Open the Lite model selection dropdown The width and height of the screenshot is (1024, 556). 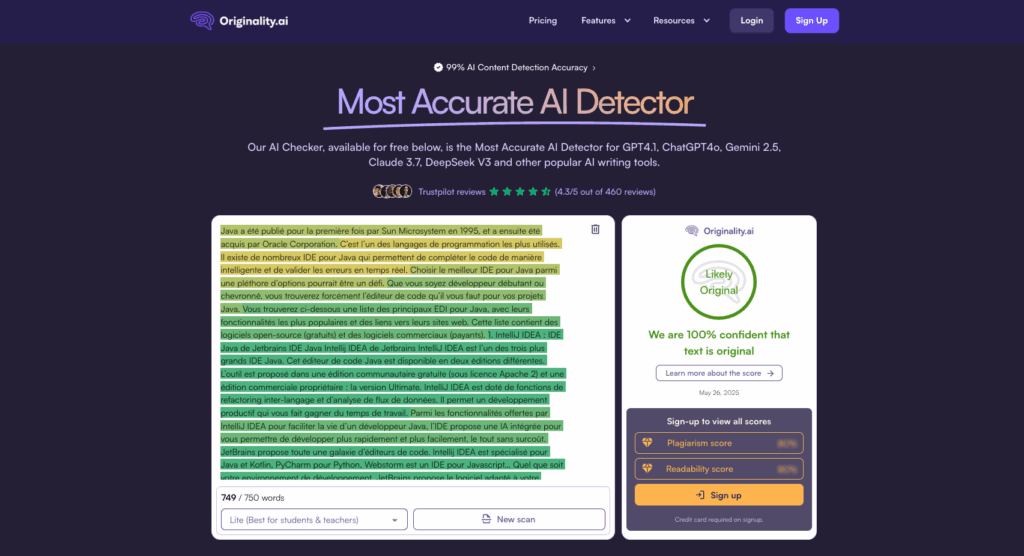(314, 519)
